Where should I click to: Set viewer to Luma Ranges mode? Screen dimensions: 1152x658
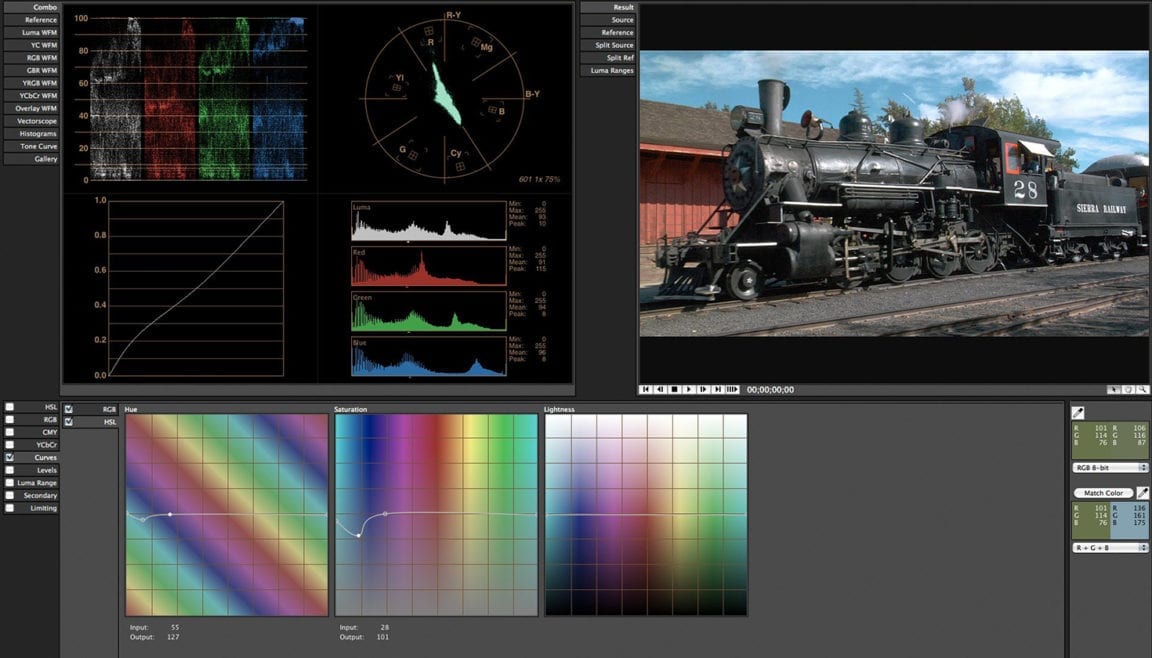click(x=608, y=70)
